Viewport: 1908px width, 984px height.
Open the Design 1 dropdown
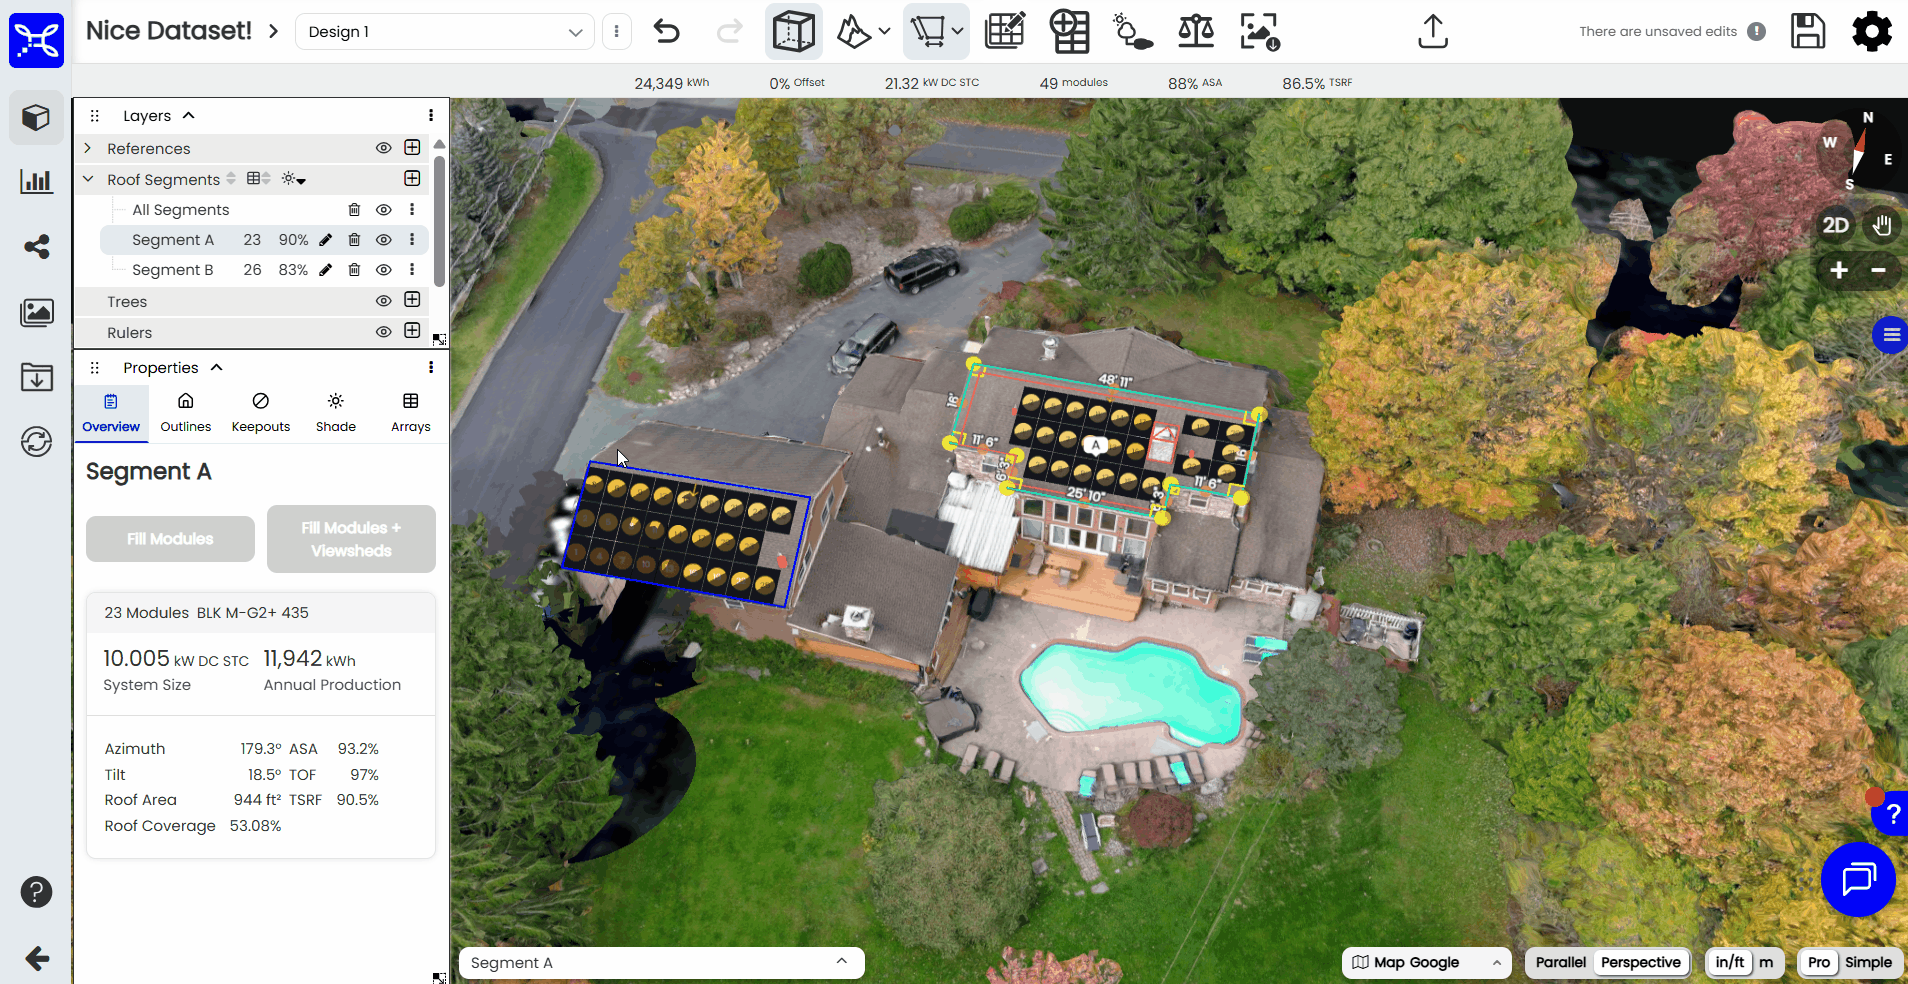pos(444,31)
